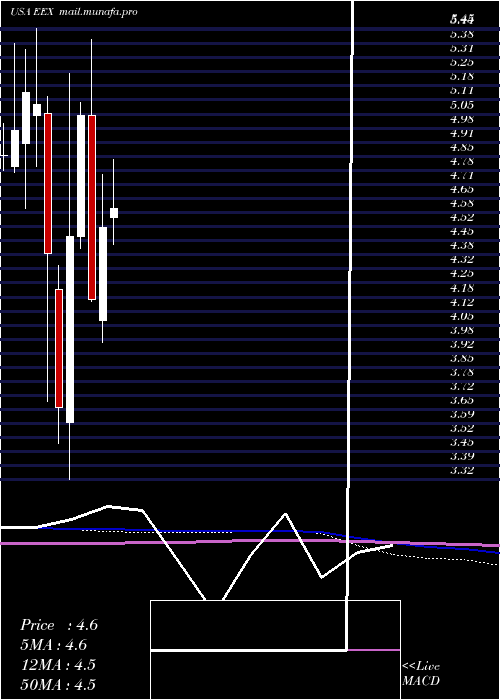Image resolution: width=500 pixels, height=700 pixels.
Task: Click the 5.11 price axis label
Action: 462,91
